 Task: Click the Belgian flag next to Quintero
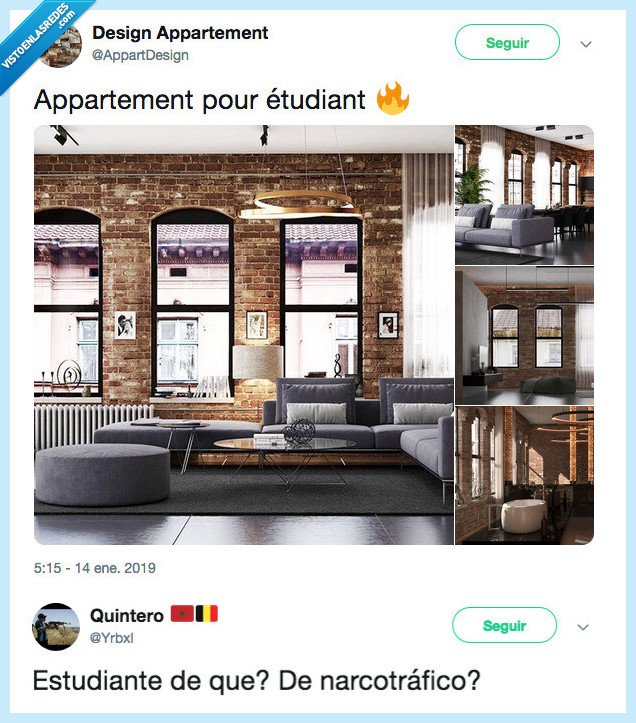coord(207,614)
